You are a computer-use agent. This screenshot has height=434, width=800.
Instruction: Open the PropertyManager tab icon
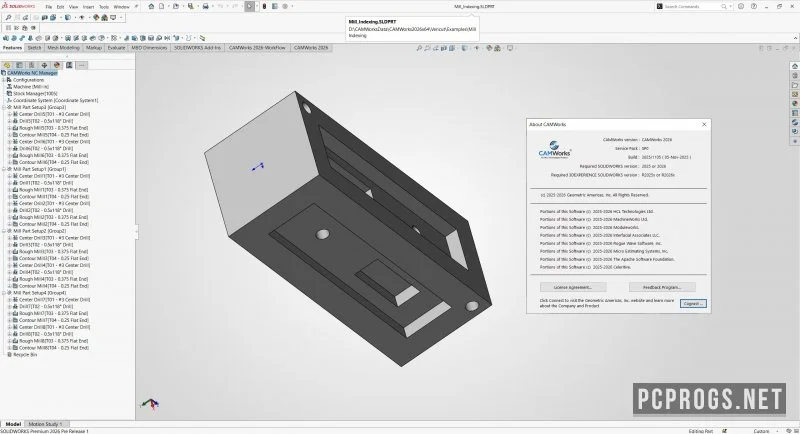(19, 65)
